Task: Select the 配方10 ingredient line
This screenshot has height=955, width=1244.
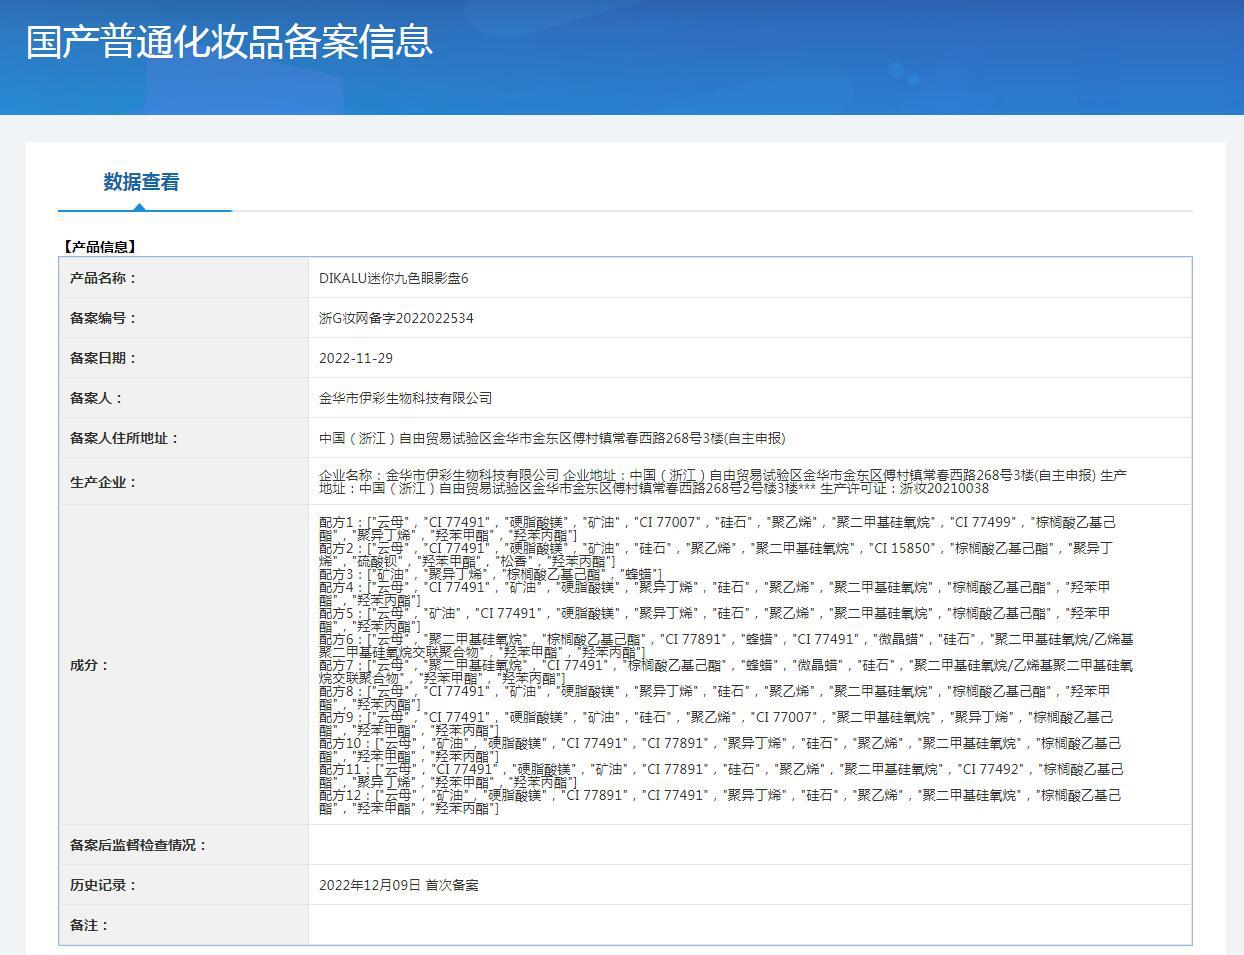Action: coord(721,750)
